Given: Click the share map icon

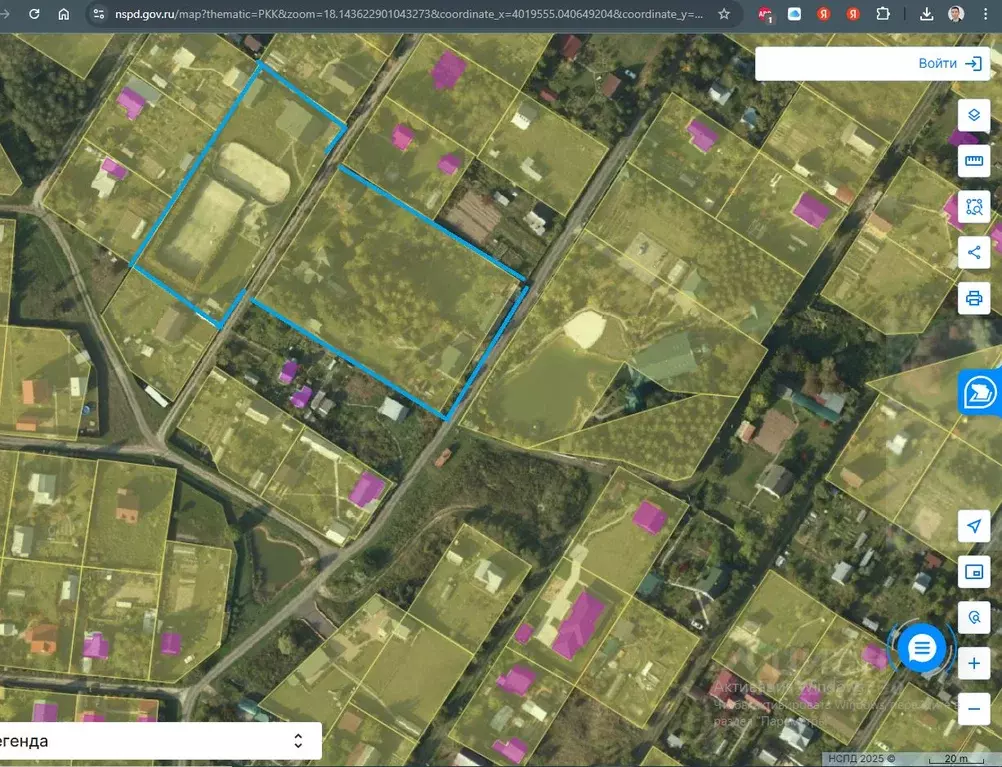Looking at the screenshot, I should 973,252.
